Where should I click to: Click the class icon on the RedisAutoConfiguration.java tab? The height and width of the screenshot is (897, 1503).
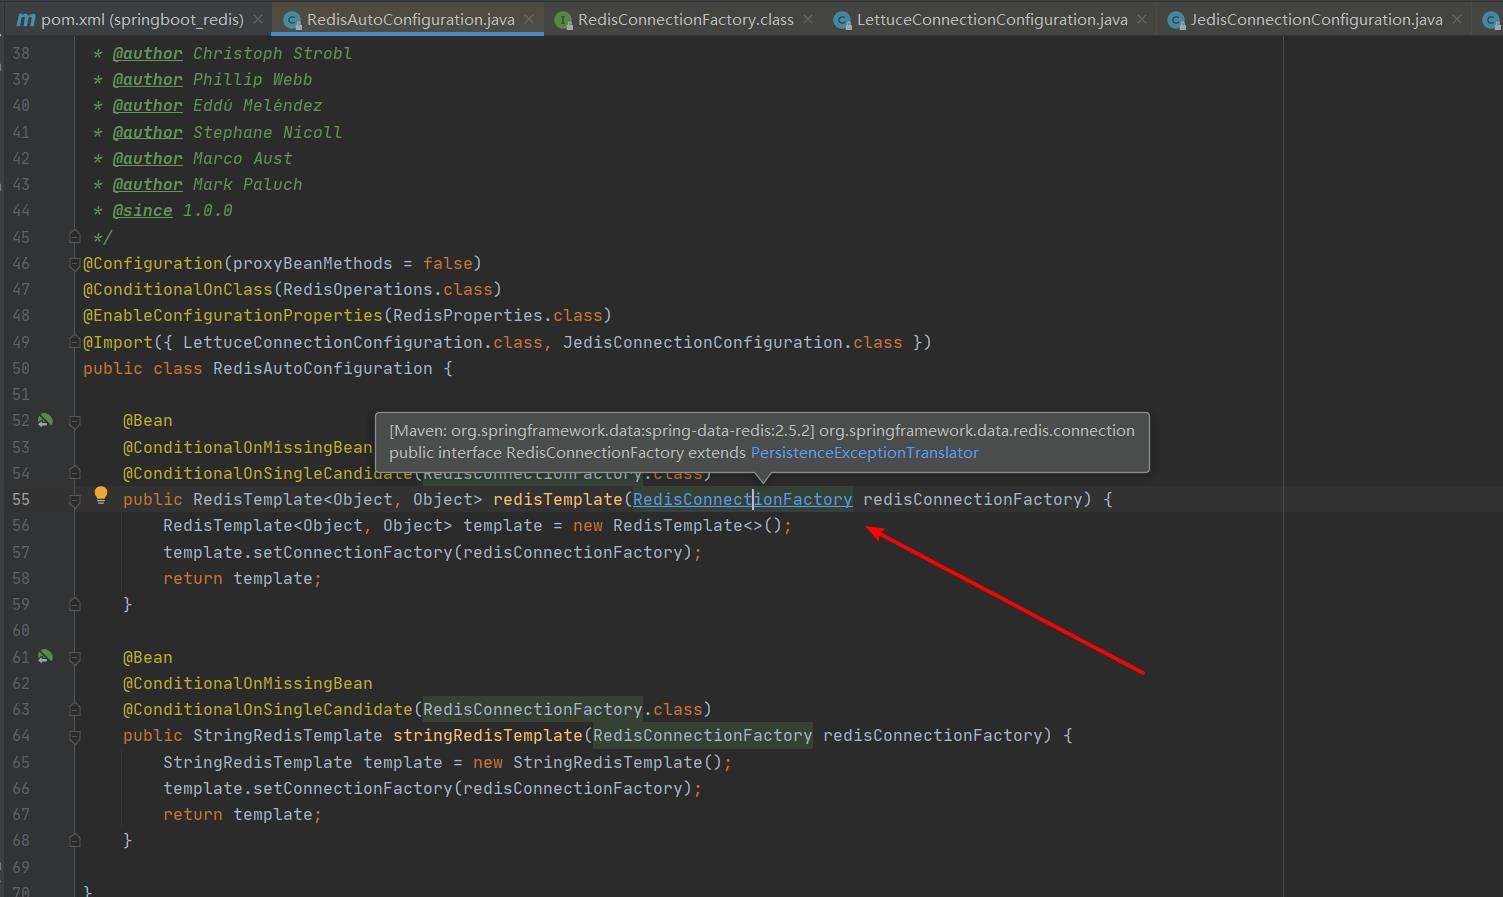pyautogui.click(x=292, y=20)
